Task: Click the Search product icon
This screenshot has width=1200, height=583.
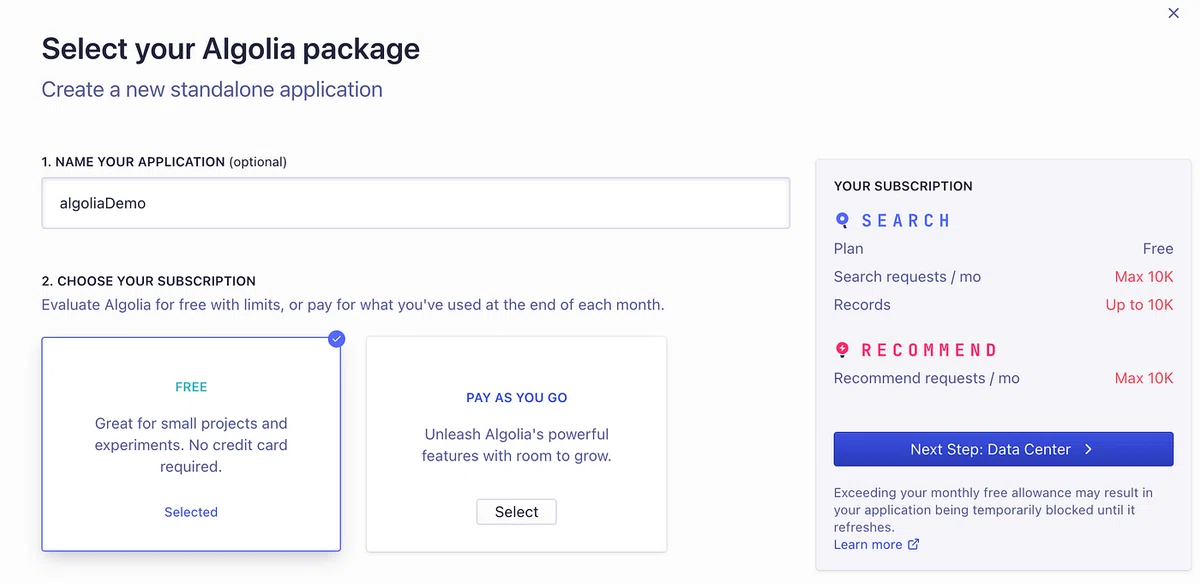Action: point(842,220)
